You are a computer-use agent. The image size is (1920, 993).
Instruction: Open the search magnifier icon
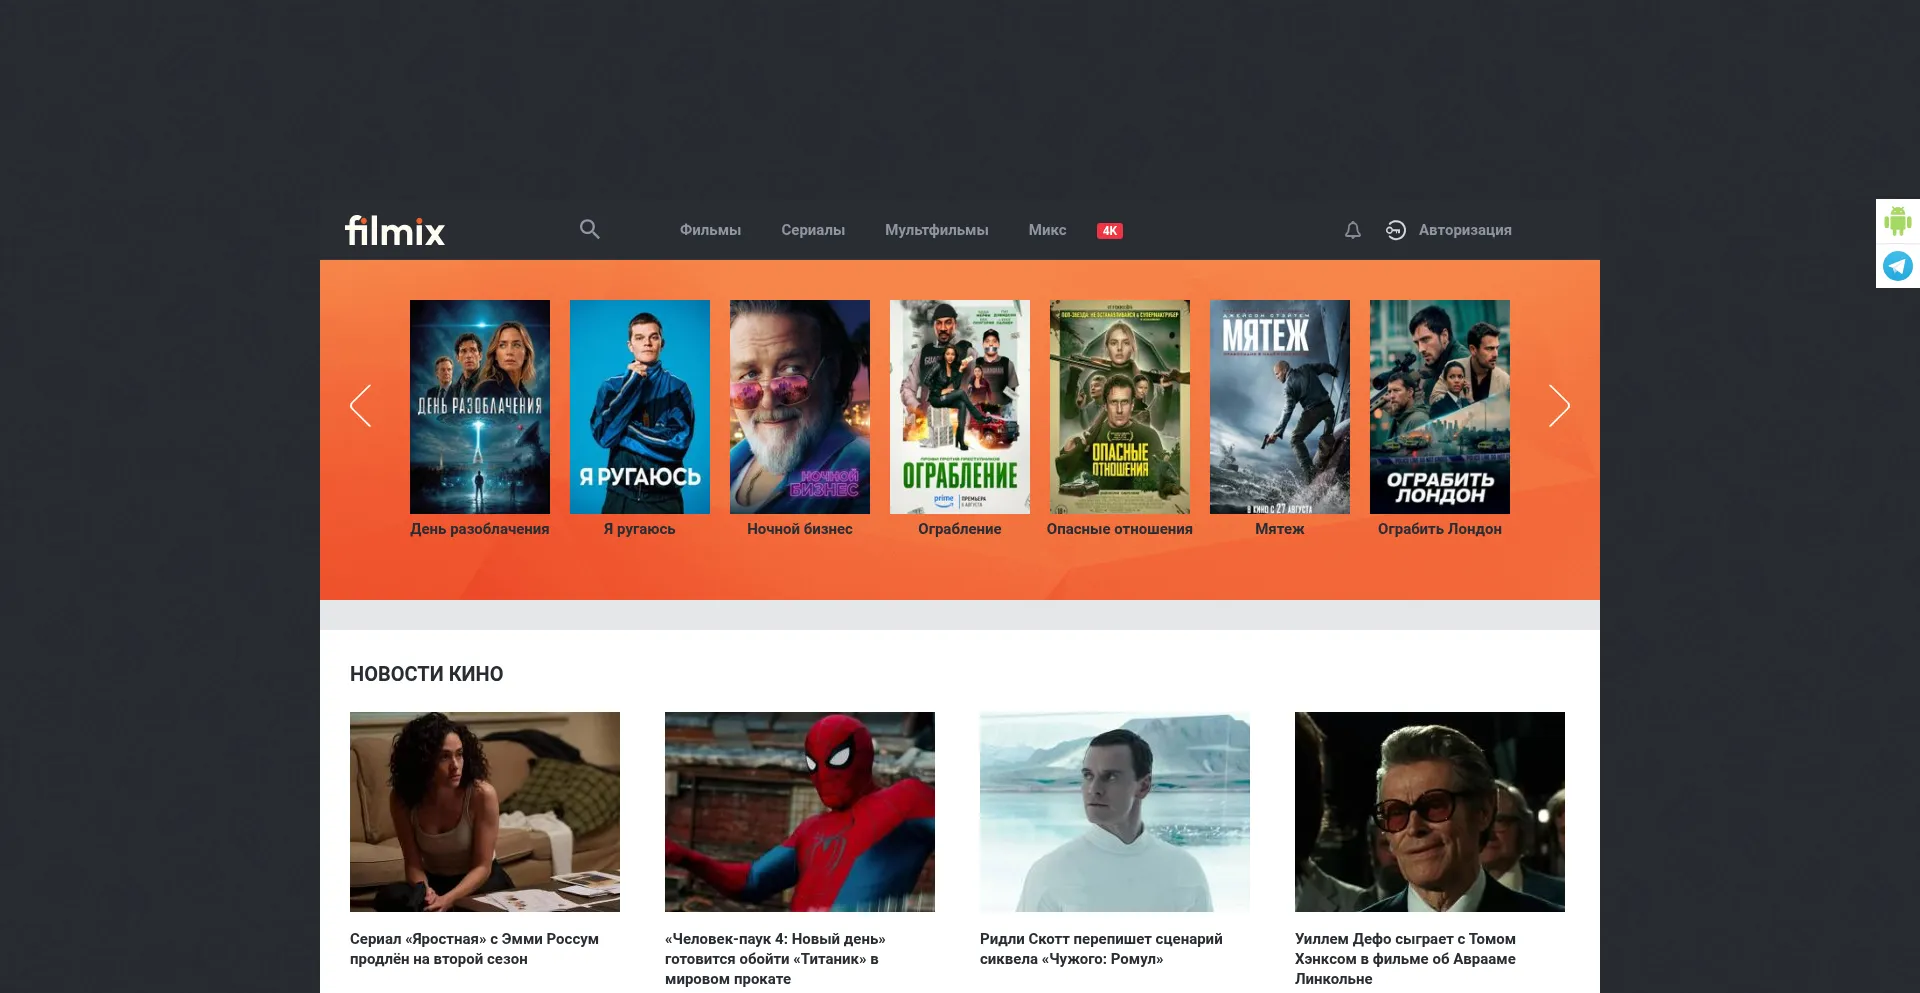click(x=590, y=229)
